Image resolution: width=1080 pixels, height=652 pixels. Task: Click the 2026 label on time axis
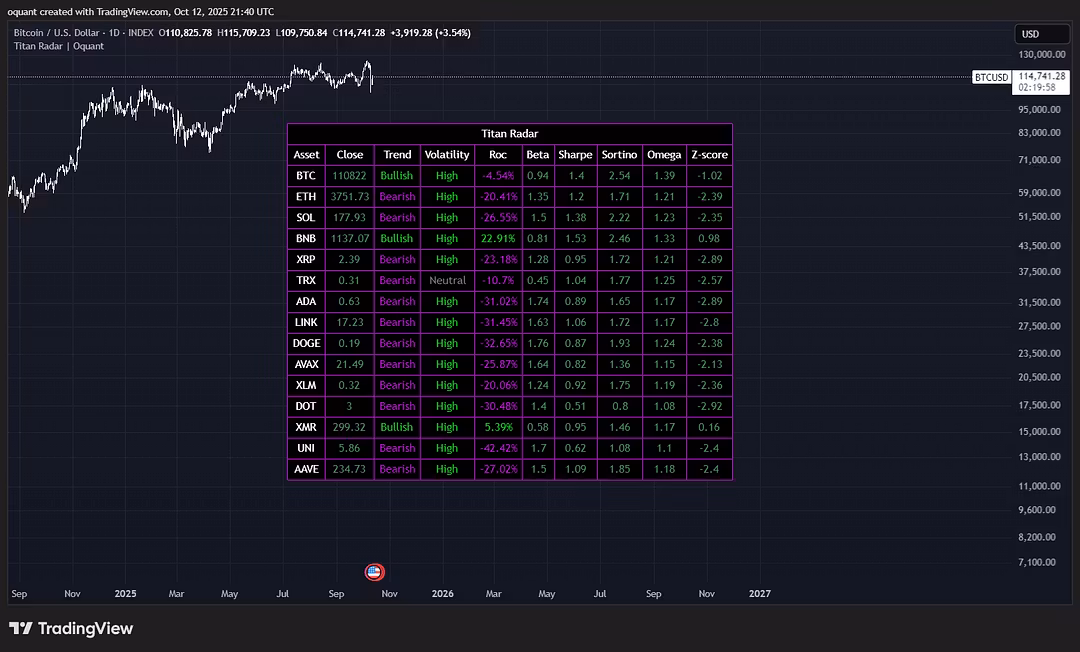click(x=442, y=594)
